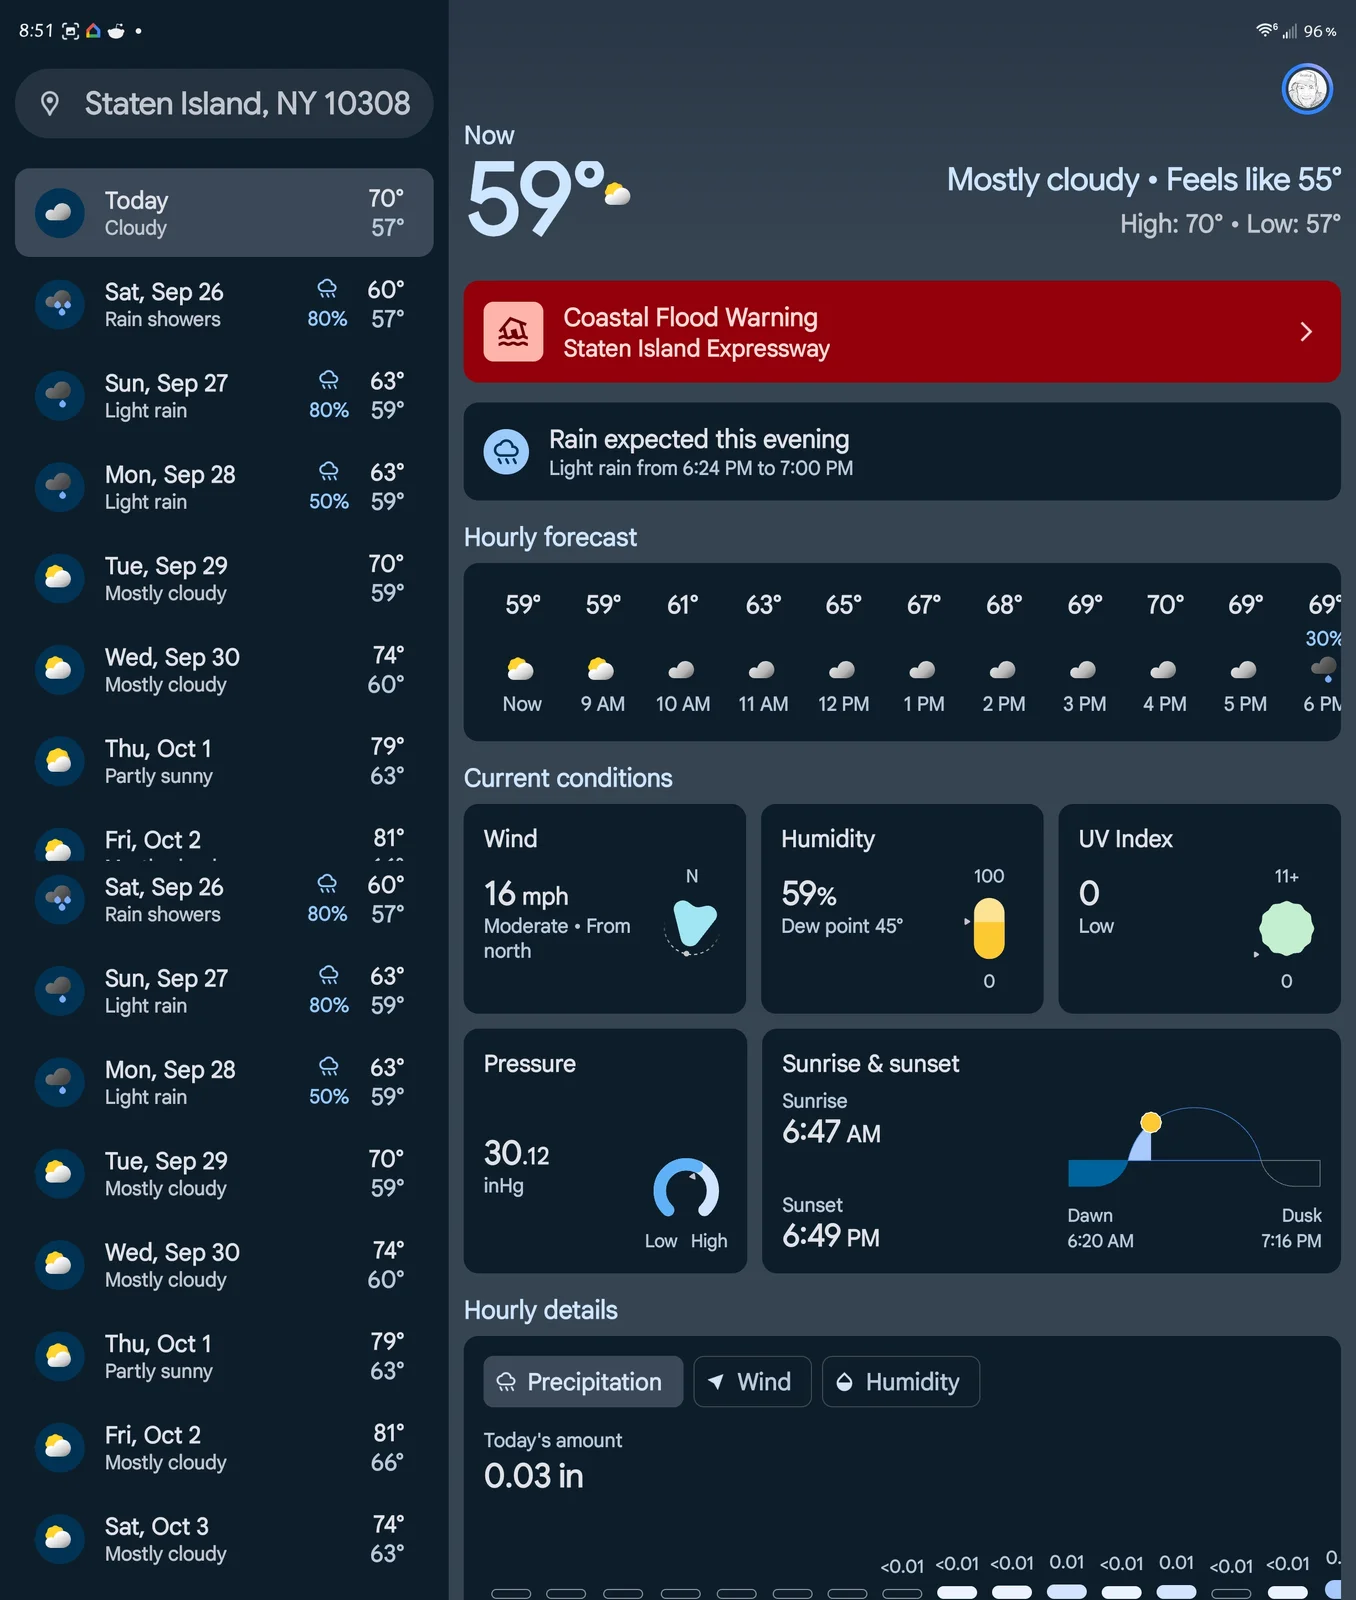This screenshot has width=1356, height=1600.
Task: Open the profile avatar picture
Action: coord(1307,89)
